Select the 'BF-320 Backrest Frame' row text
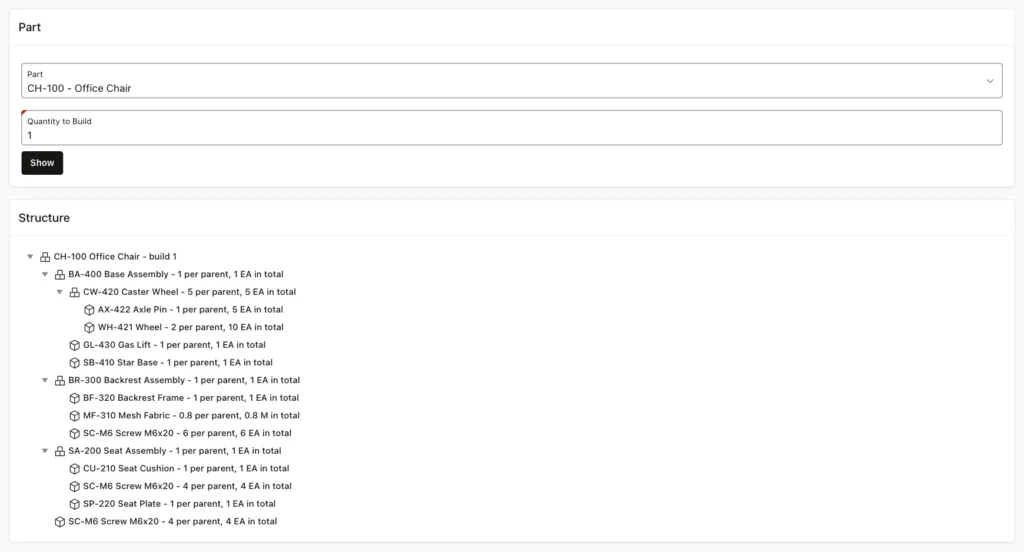The image size is (1024, 552). (191, 398)
